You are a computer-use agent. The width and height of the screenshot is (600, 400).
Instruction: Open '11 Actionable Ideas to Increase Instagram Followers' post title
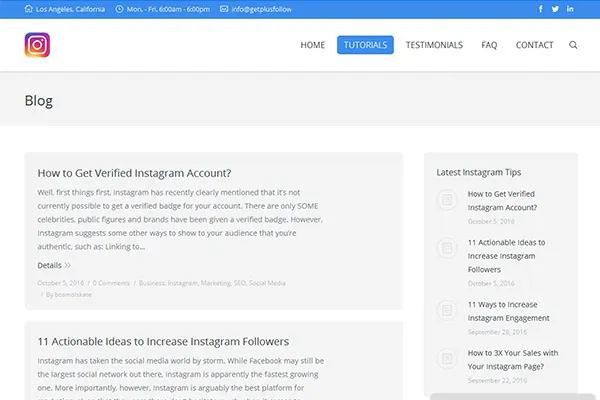[163, 341]
